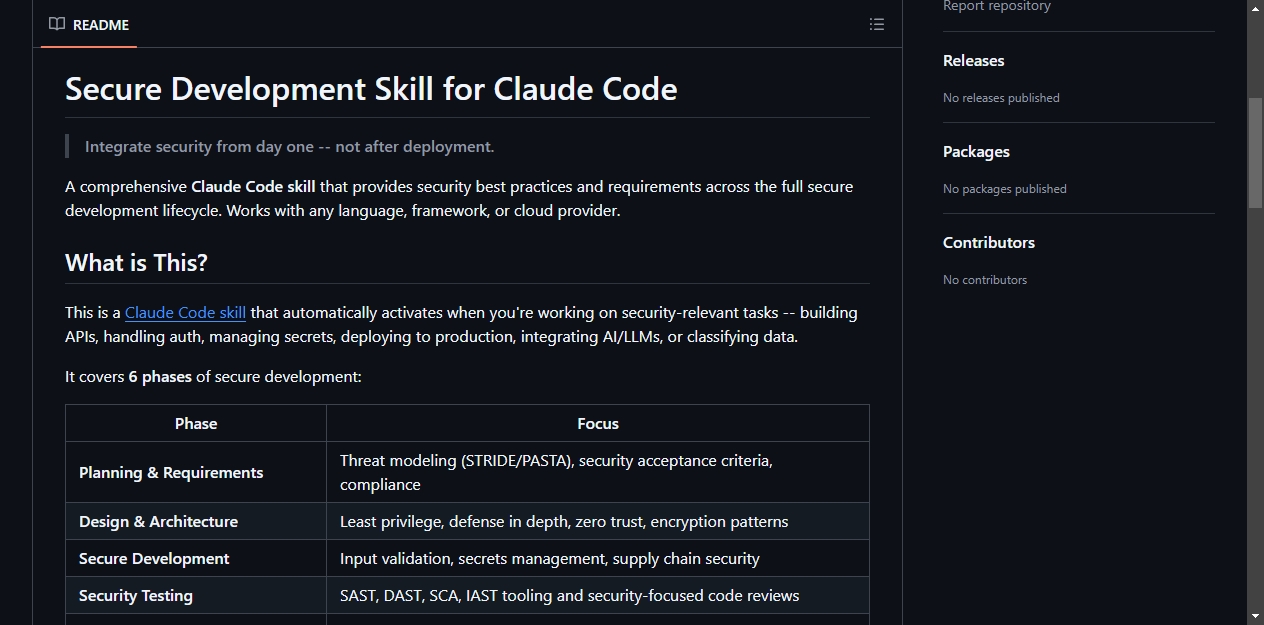The image size is (1264, 625).
Task: Open the Contributors section heading
Action: pyautogui.click(x=989, y=243)
